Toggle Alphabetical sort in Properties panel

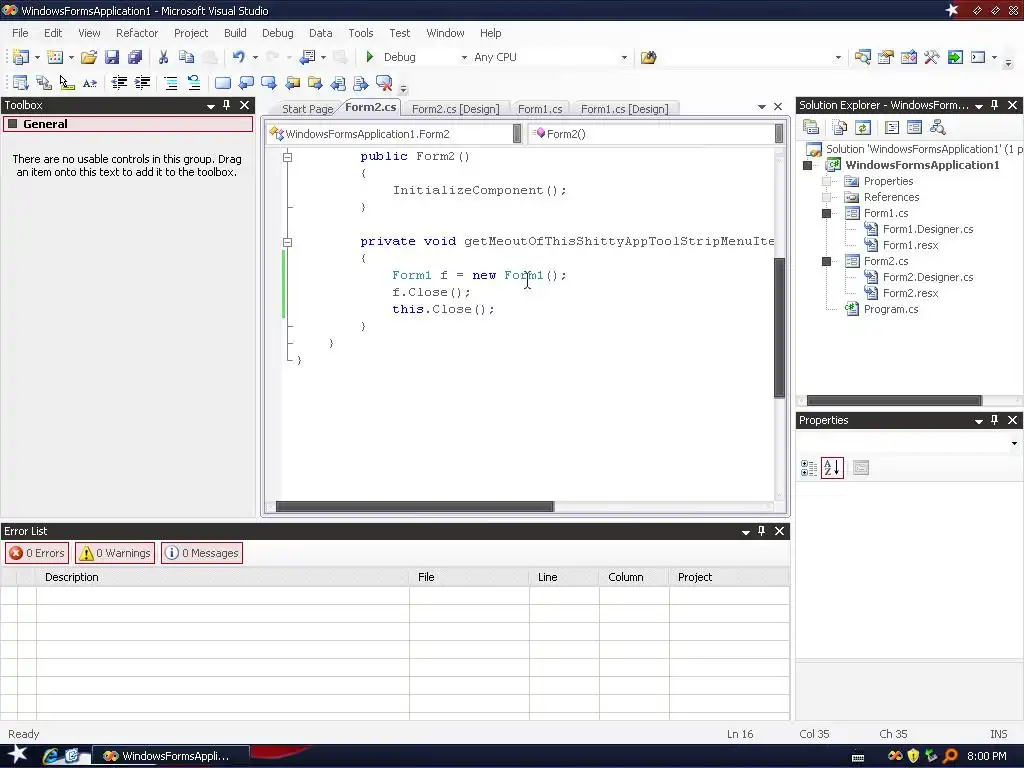pos(832,468)
